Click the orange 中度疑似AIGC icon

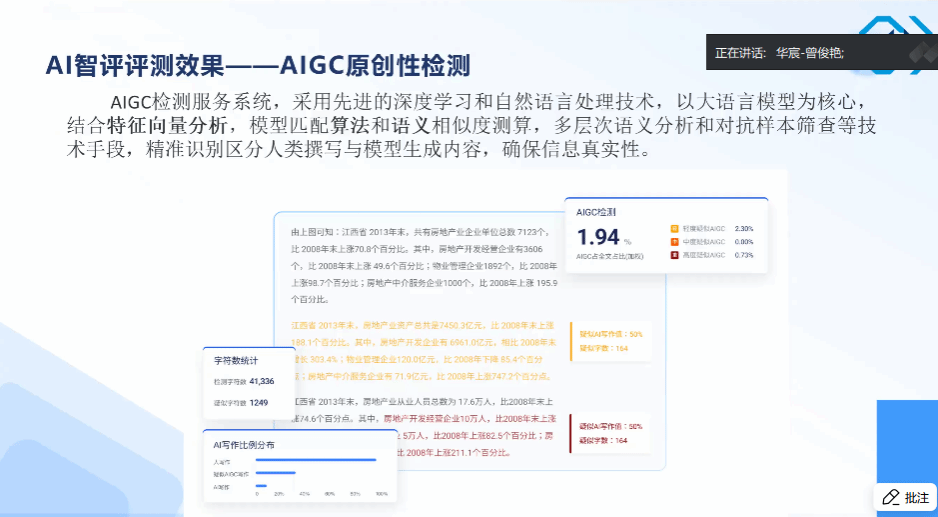pos(675,242)
